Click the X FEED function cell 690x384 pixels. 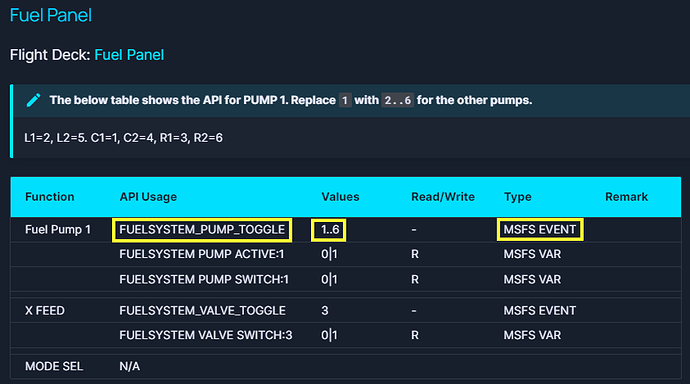click(x=45, y=311)
